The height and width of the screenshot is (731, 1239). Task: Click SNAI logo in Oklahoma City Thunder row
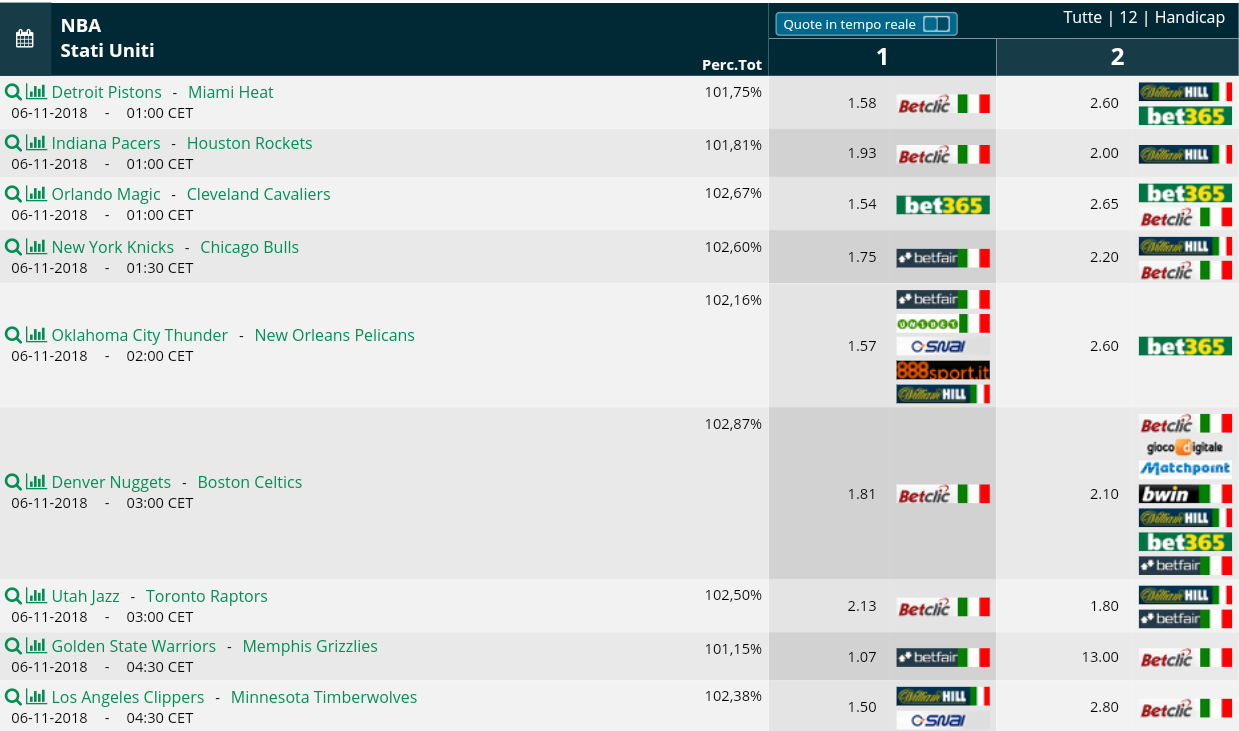943,346
